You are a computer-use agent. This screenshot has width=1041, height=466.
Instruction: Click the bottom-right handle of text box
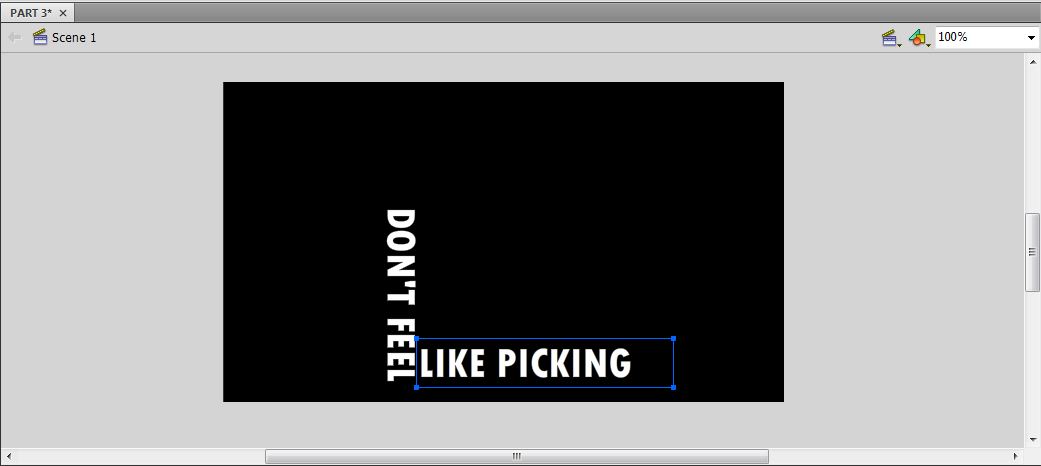click(x=673, y=387)
